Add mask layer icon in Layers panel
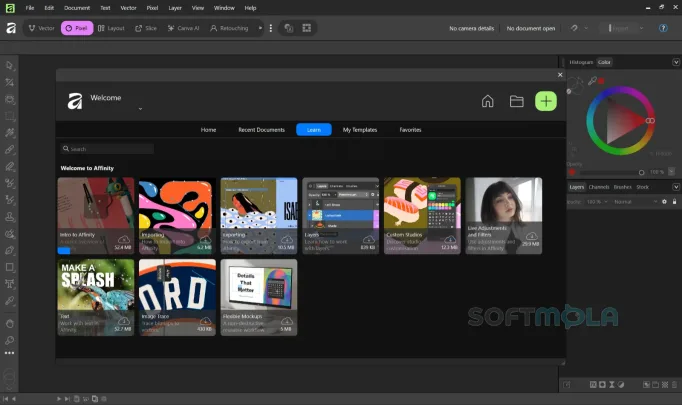Image resolution: width=682 pixels, height=405 pixels. 602,385
